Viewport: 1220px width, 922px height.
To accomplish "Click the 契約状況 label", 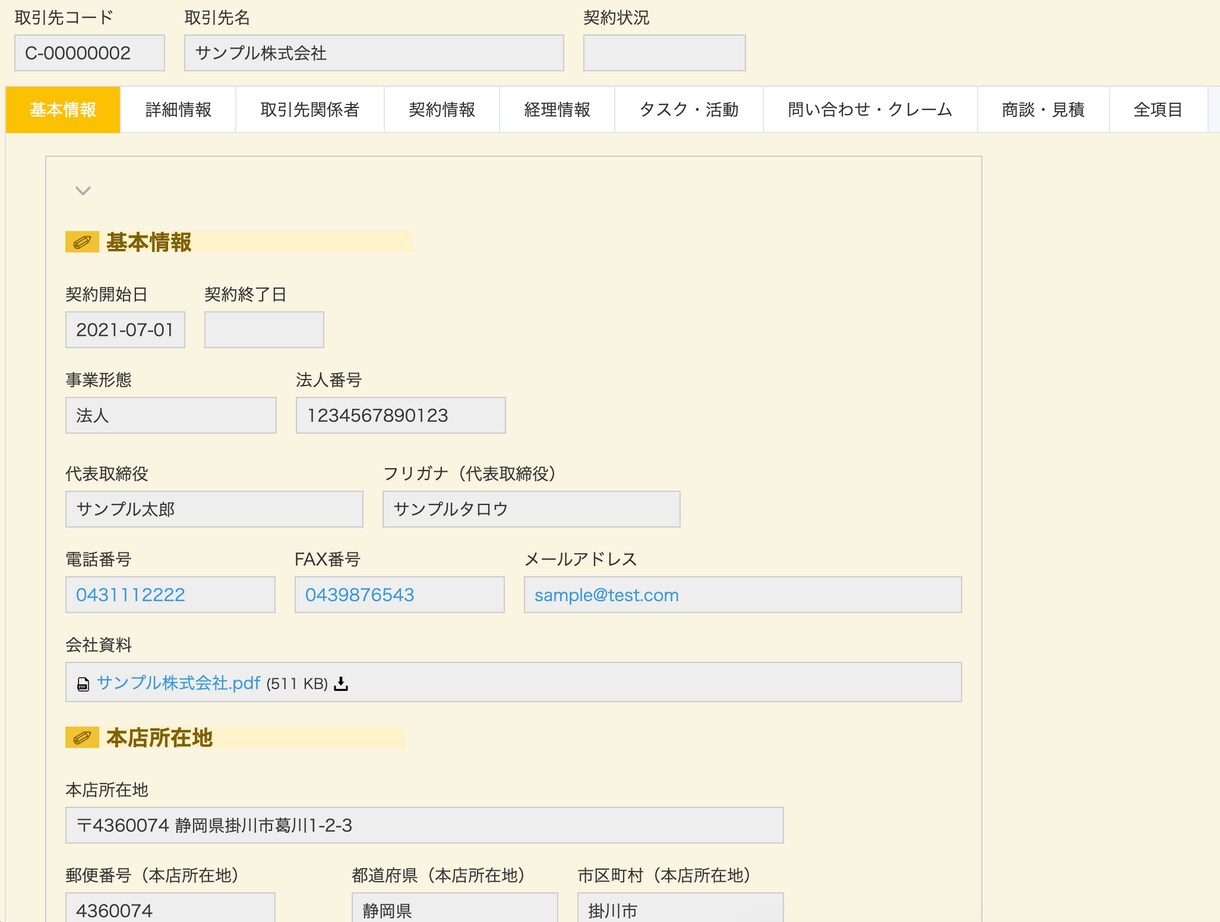I will coord(617,18).
